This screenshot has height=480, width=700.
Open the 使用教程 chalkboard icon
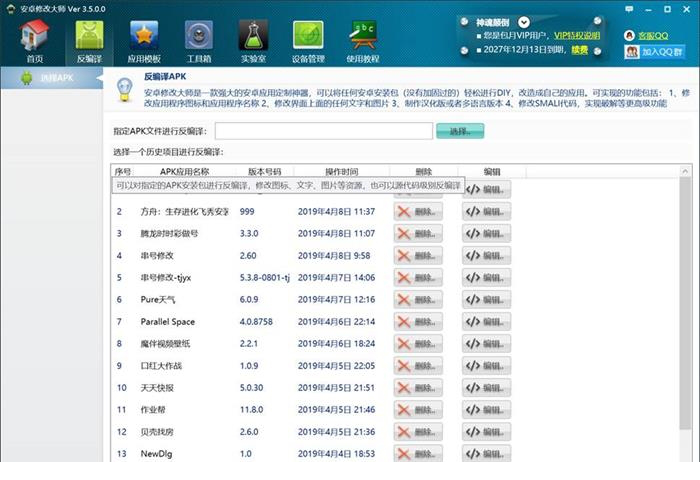[363, 42]
